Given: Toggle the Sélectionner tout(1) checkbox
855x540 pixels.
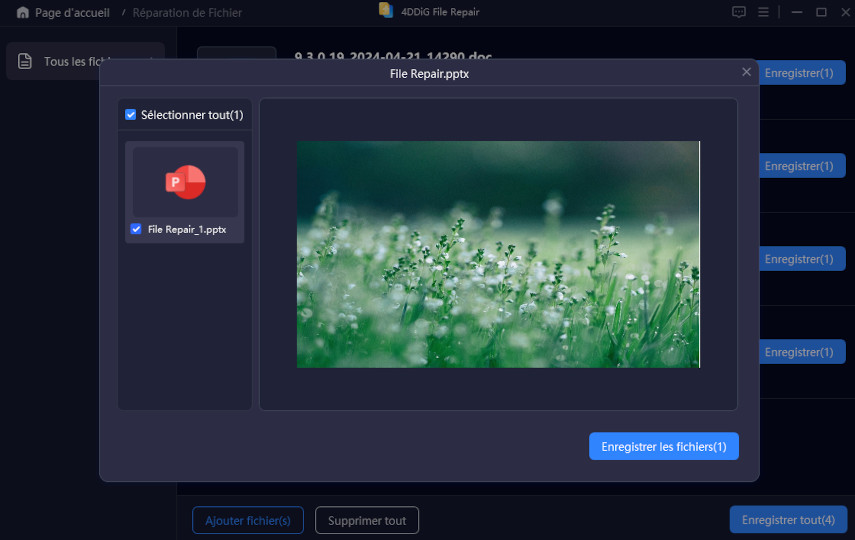Looking at the screenshot, I should coord(130,115).
